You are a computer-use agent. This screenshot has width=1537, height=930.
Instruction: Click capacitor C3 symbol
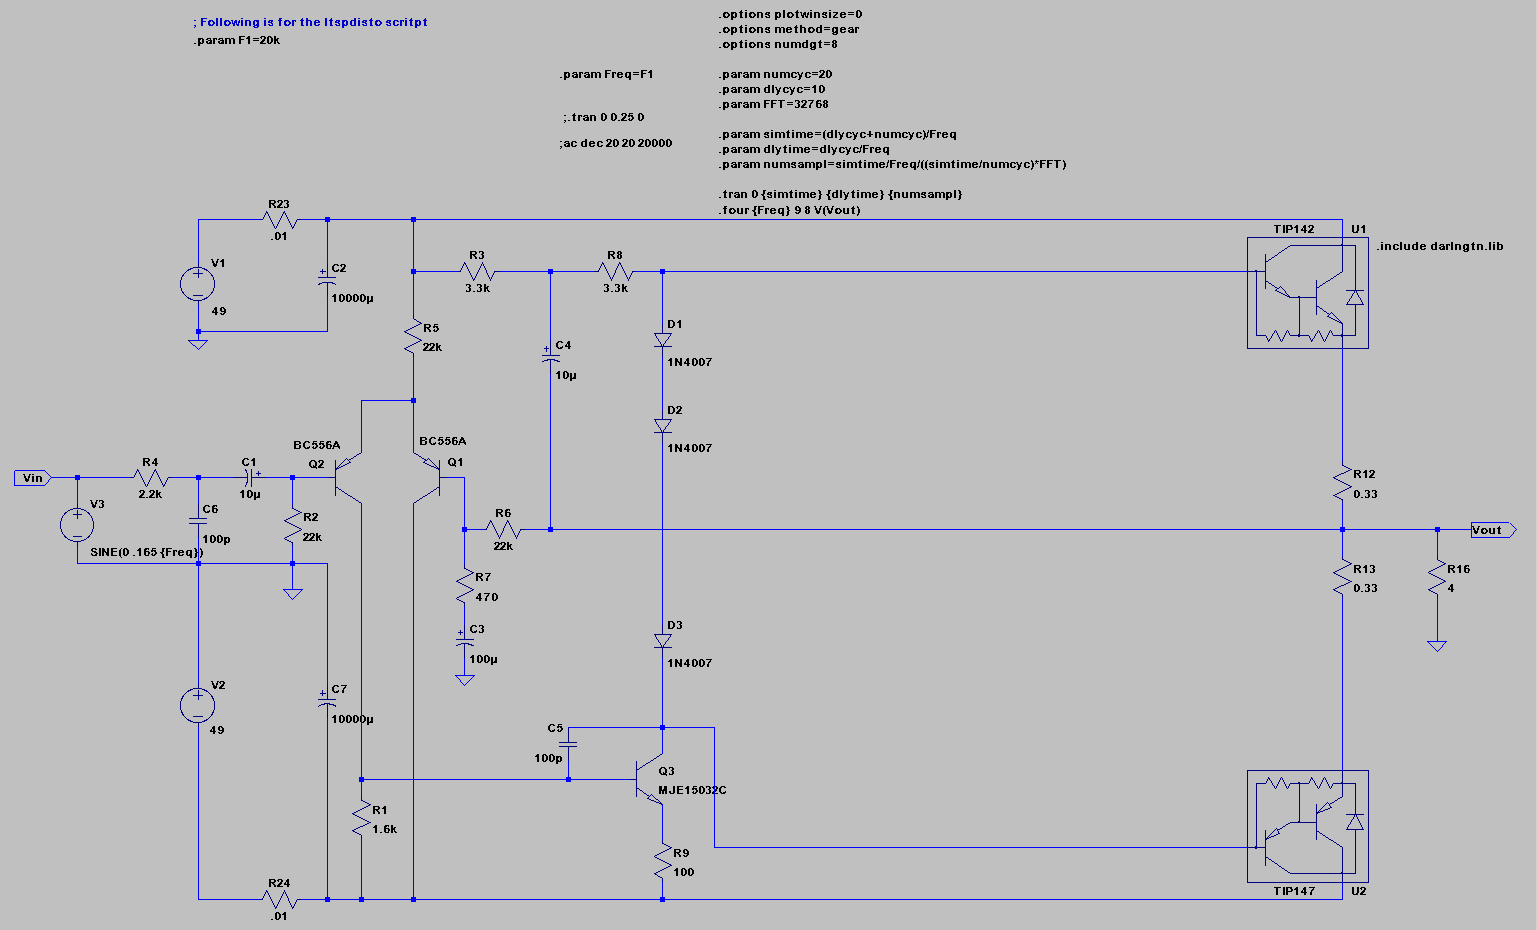pos(464,641)
